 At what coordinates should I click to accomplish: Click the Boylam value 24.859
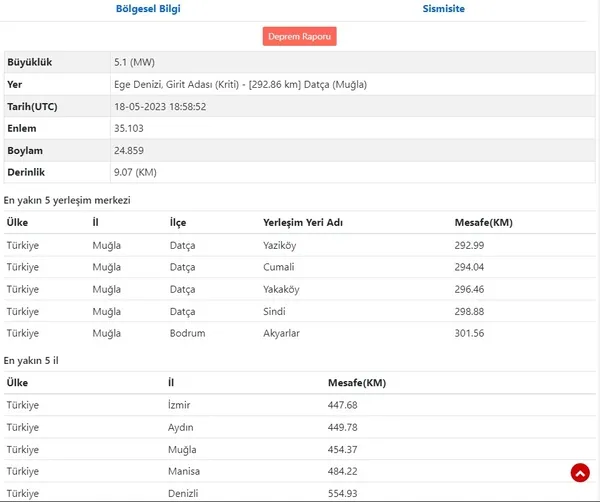[132, 150]
